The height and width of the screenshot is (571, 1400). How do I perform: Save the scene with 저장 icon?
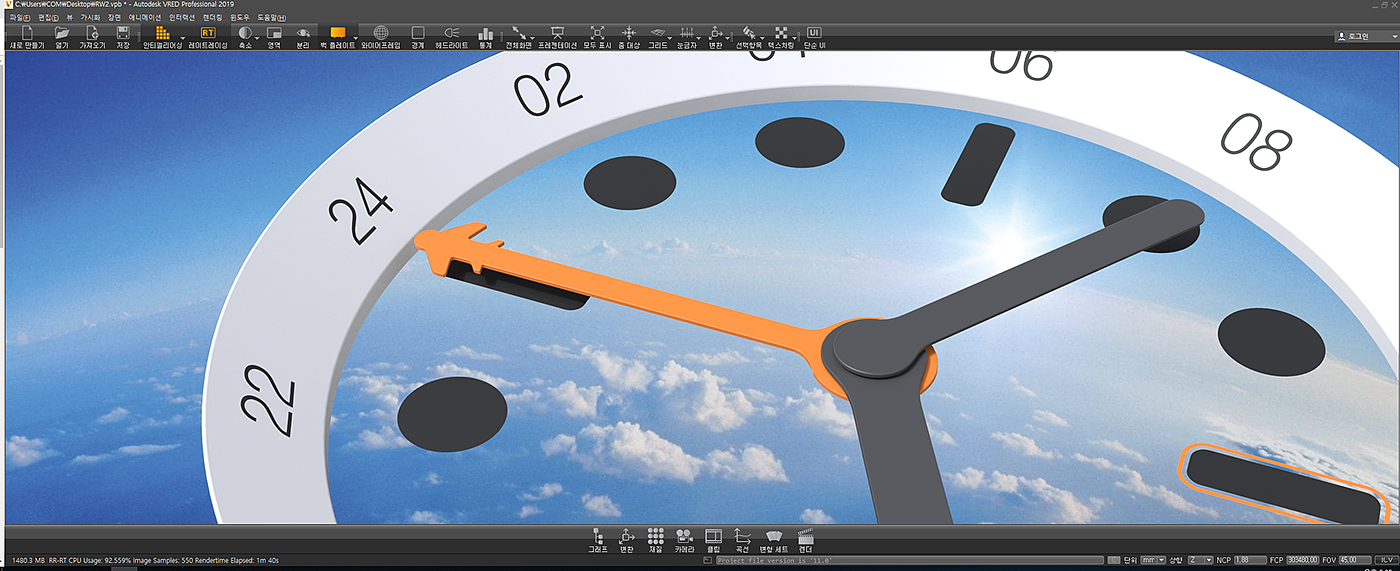click(x=123, y=33)
